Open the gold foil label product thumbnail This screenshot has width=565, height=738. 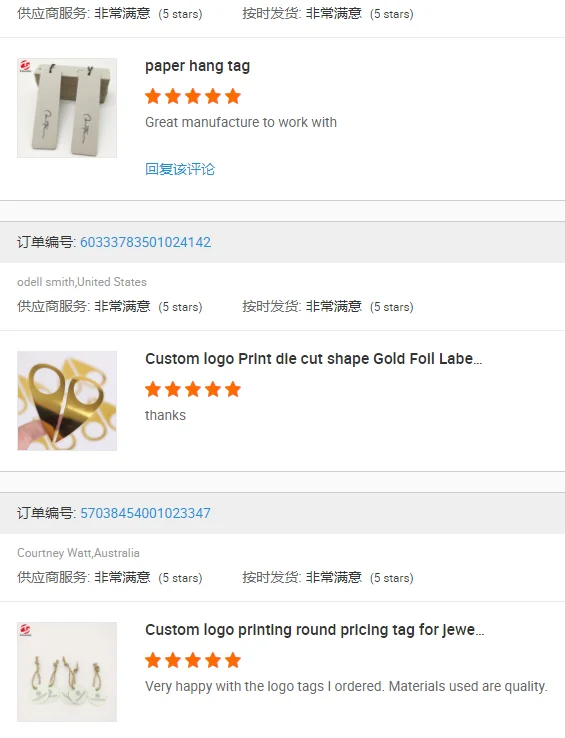[67, 401]
